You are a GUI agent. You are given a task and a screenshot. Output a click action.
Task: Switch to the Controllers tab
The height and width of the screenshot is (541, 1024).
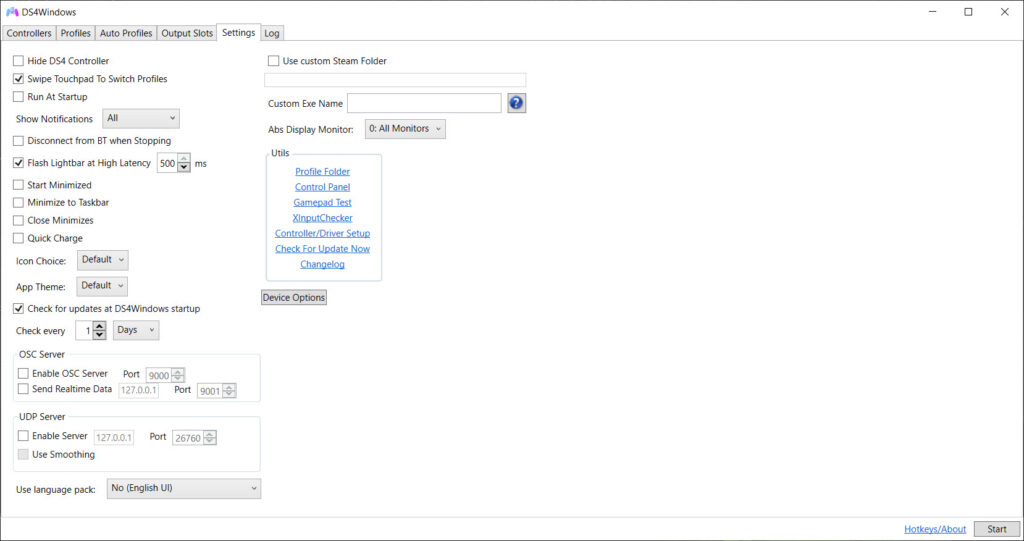point(29,33)
